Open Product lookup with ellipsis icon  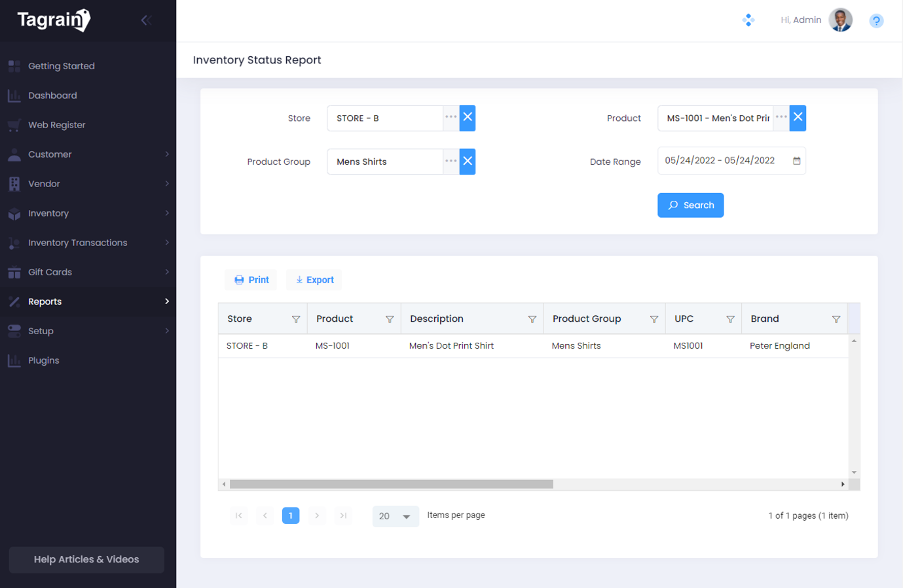[x=781, y=118]
